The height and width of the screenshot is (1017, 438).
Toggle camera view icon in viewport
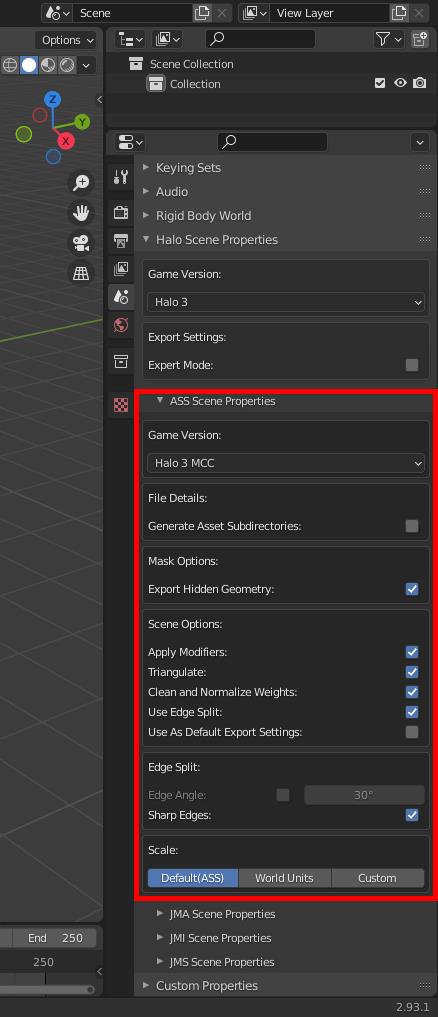(x=81, y=243)
